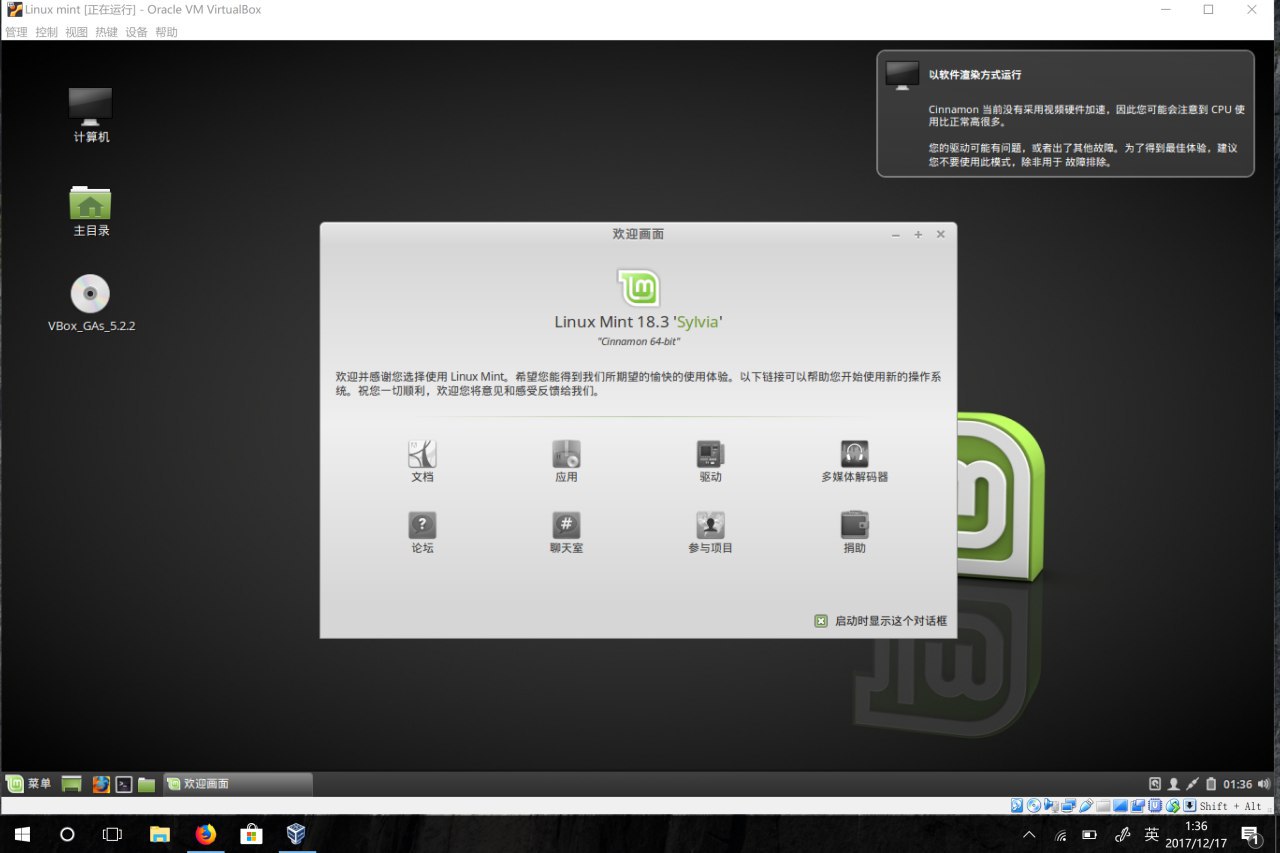Click the VirtualBox host key arrow indicator
This screenshot has height=853, width=1280.
click(1189, 805)
